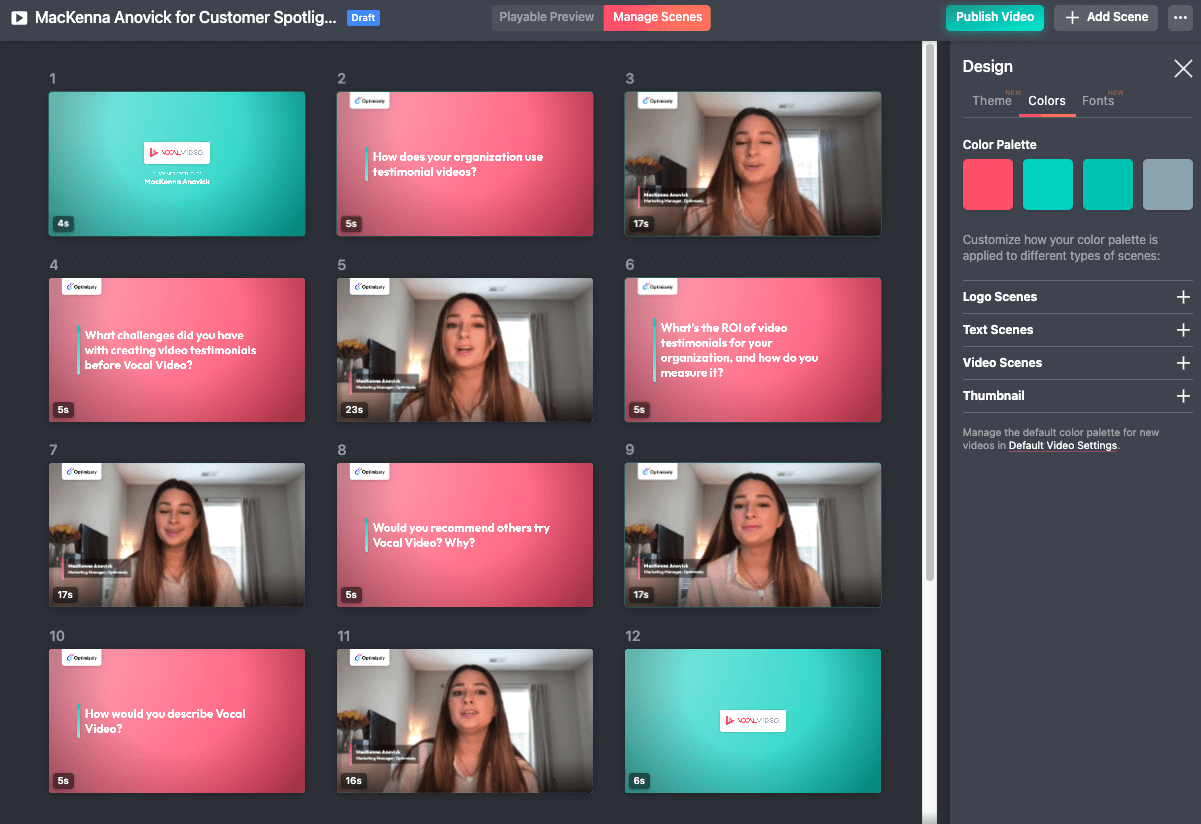Click the plus icon next to Video Scenes

click(x=1183, y=363)
